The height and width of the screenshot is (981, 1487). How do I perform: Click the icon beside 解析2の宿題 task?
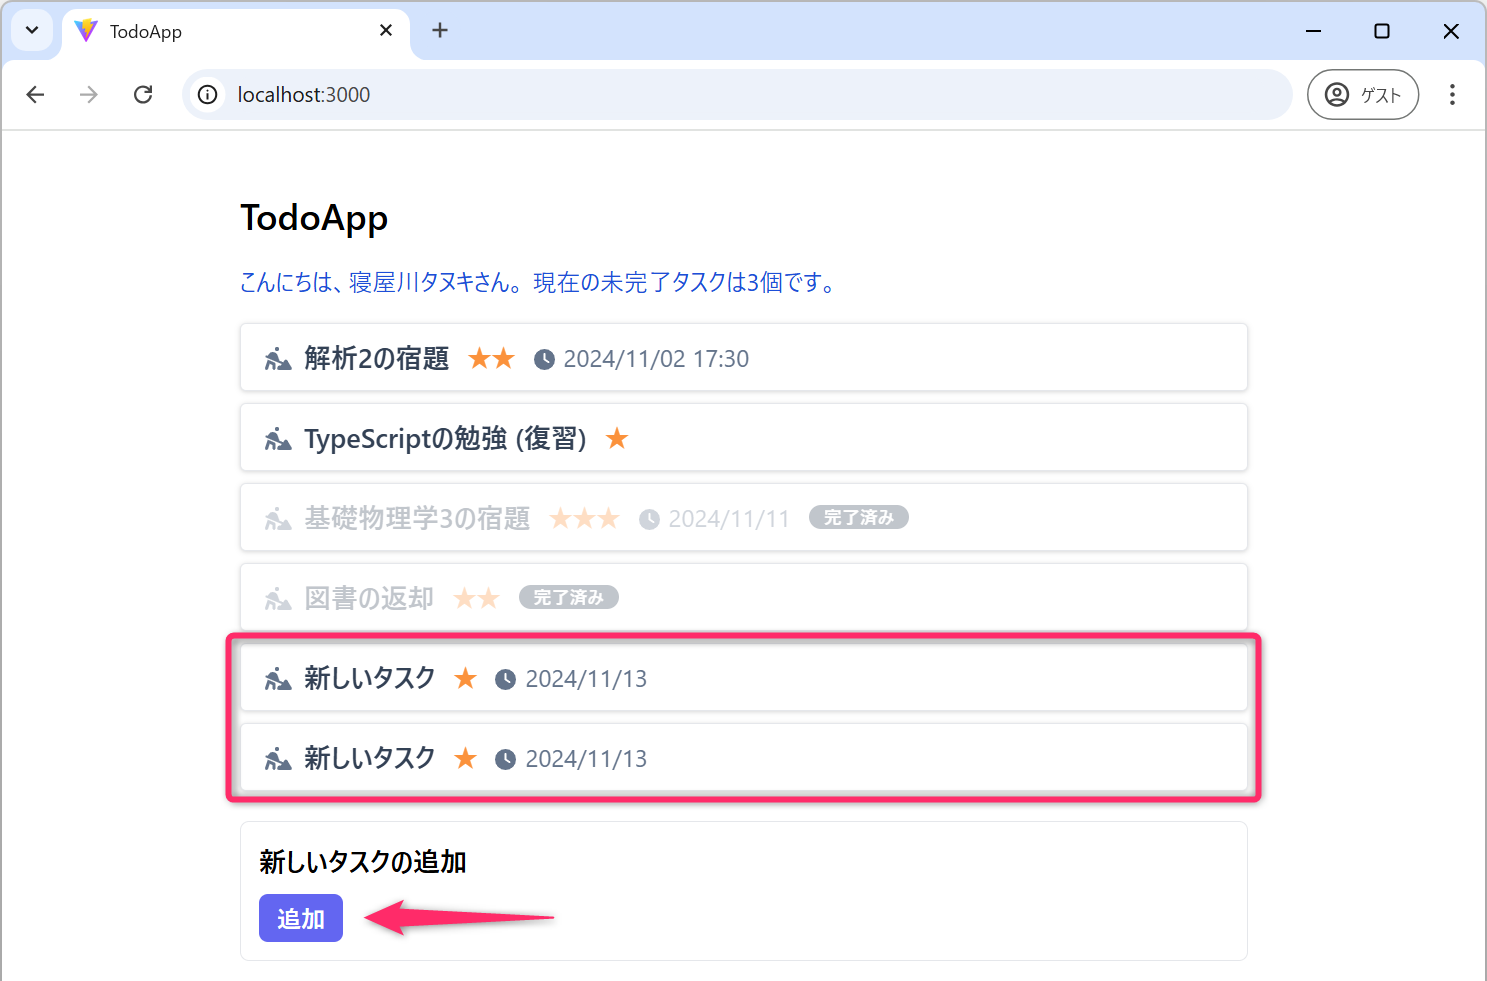(x=278, y=359)
